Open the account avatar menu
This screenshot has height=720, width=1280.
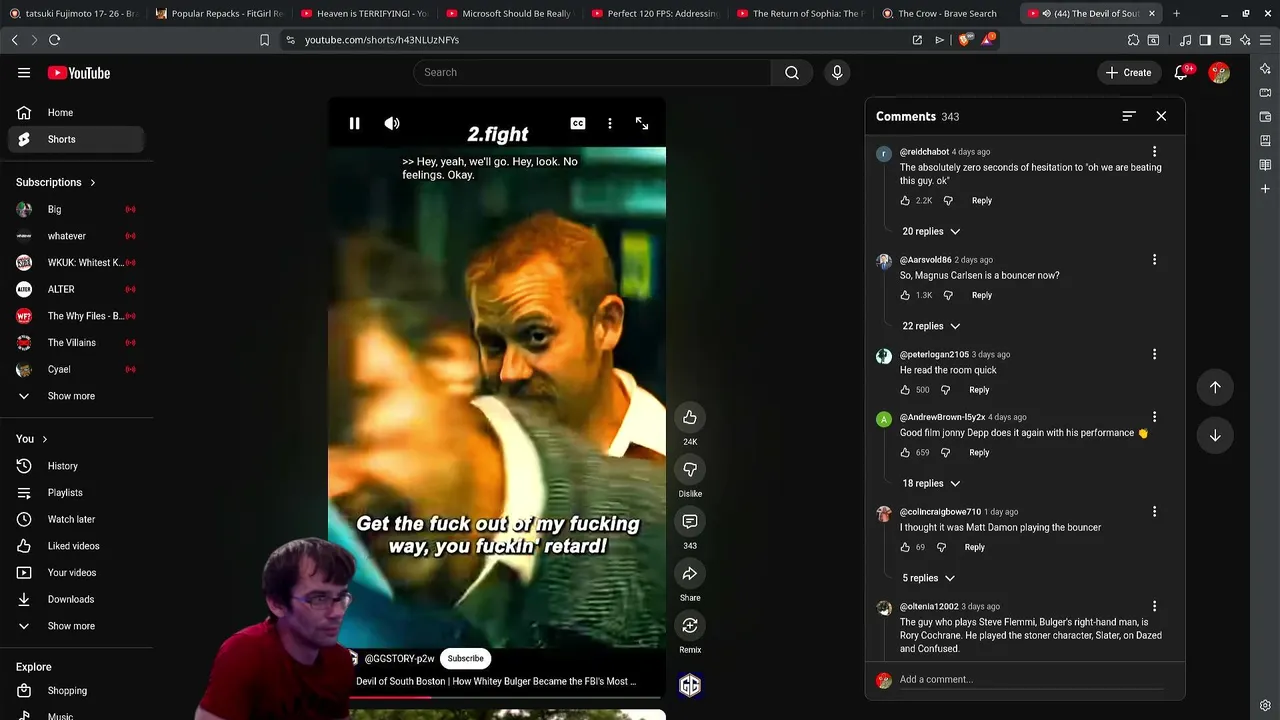[x=1219, y=72]
